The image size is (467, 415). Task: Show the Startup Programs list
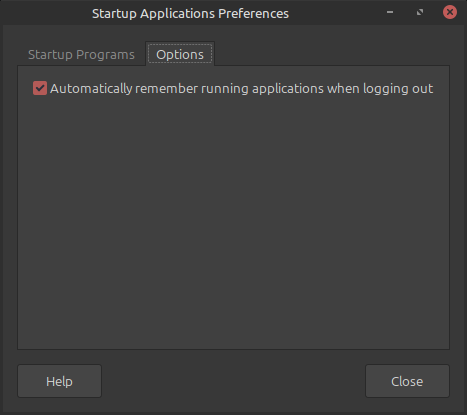(x=81, y=54)
